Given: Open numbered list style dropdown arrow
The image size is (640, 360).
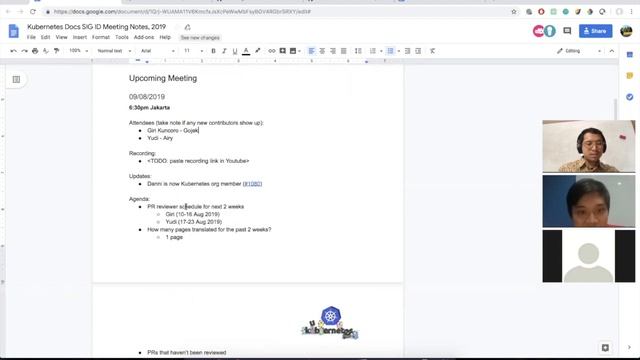Looking at the screenshot, I should point(381,51).
